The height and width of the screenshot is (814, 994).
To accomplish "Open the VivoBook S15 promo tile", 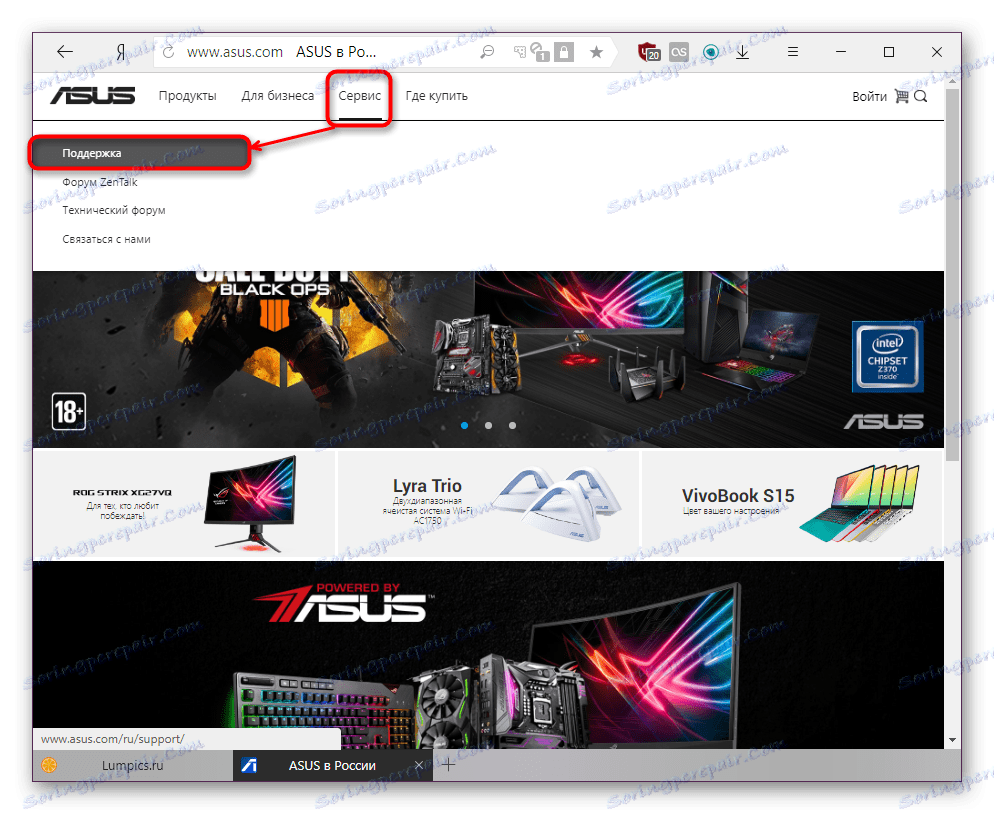I will (x=792, y=504).
